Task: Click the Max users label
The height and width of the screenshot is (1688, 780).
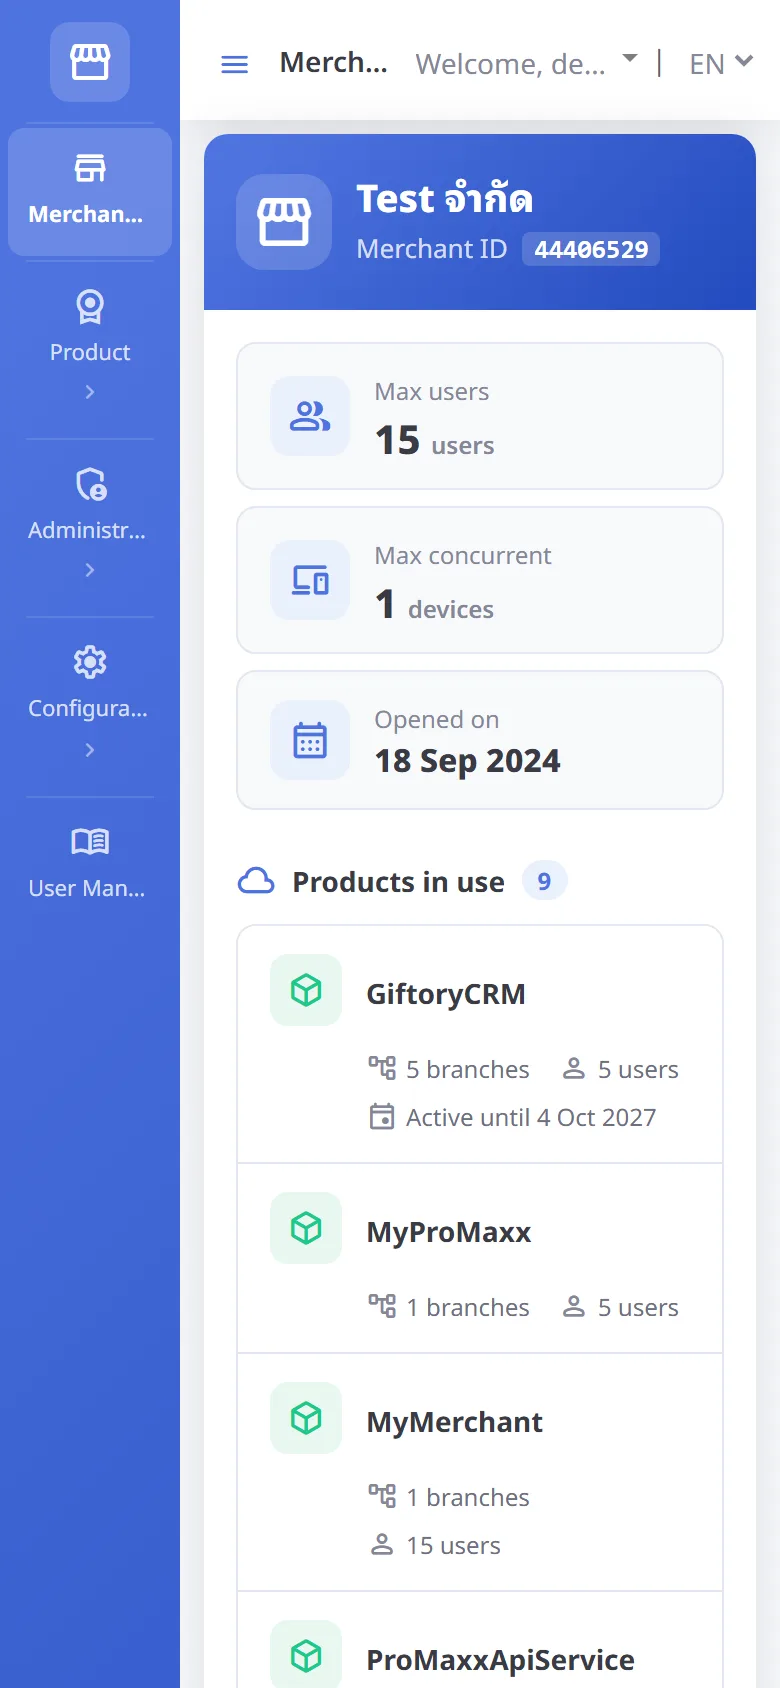Action: click(432, 392)
